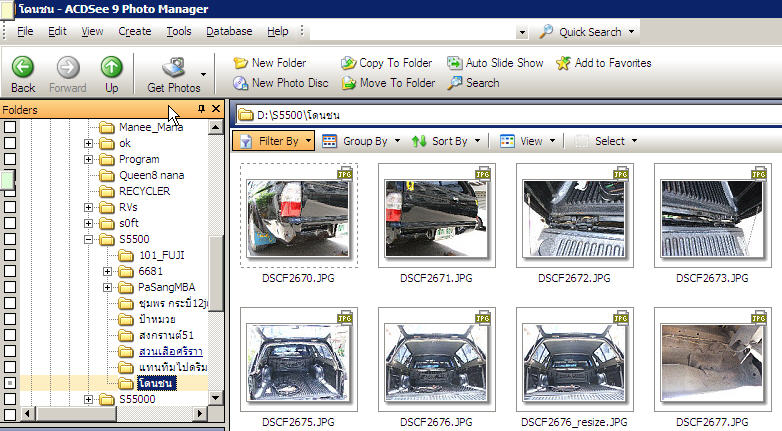Click the Copy To Folder icon
782x431 pixels.
(x=348, y=63)
